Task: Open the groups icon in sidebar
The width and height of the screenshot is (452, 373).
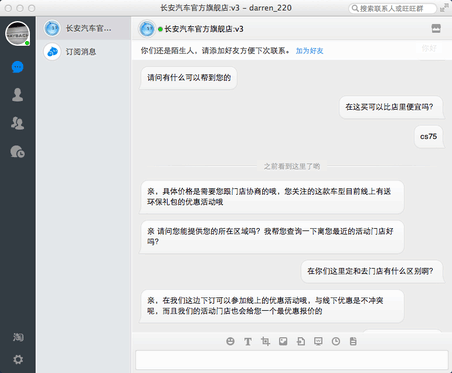Action: [x=18, y=123]
